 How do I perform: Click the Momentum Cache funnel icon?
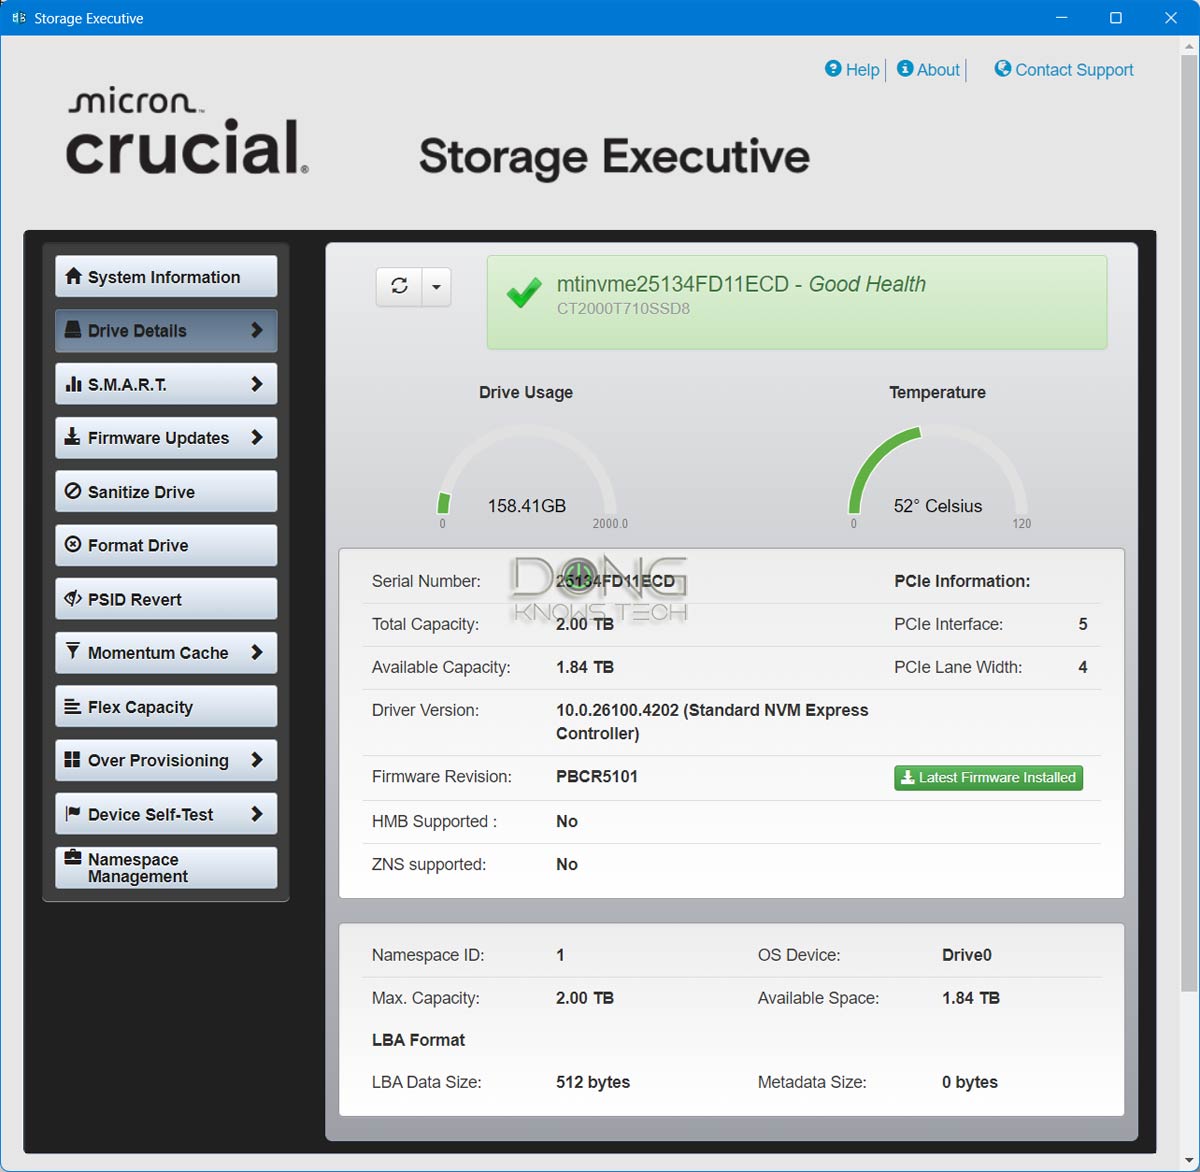pos(72,652)
